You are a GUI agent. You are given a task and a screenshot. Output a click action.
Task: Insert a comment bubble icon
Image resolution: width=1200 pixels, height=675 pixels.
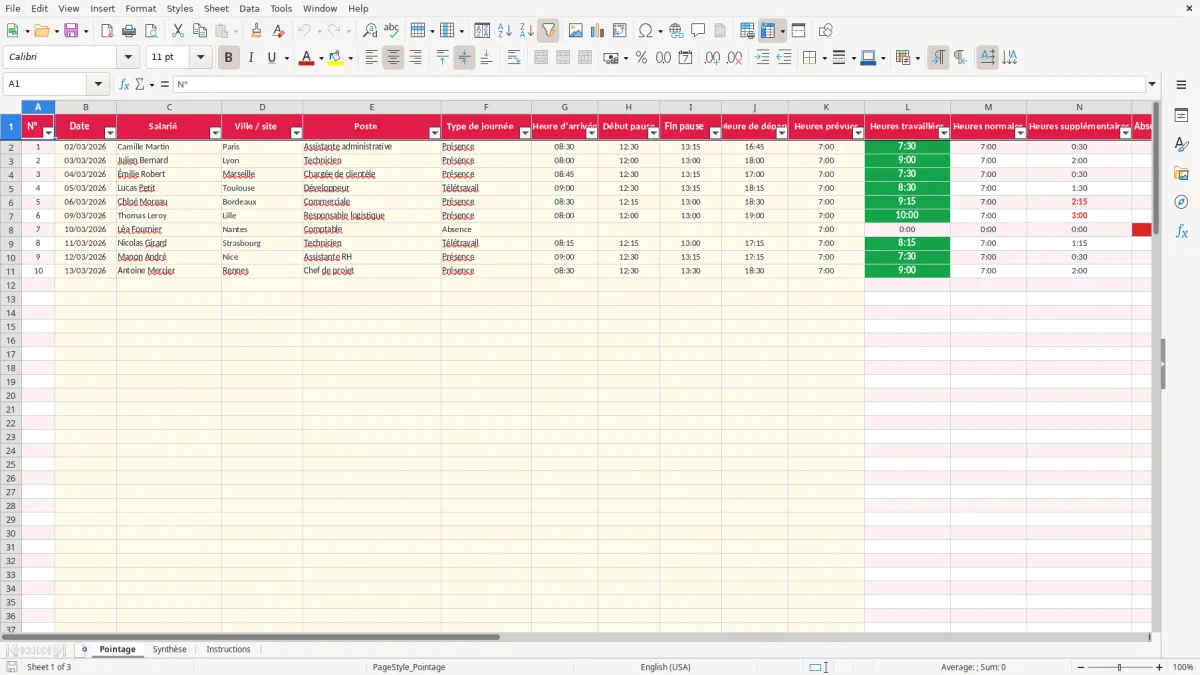pos(698,31)
